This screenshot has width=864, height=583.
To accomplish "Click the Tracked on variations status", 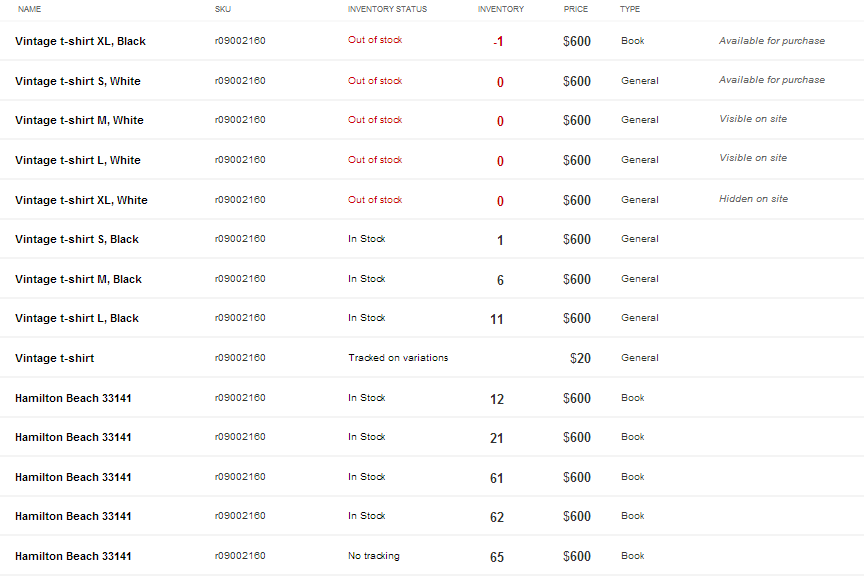I will tap(398, 358).
